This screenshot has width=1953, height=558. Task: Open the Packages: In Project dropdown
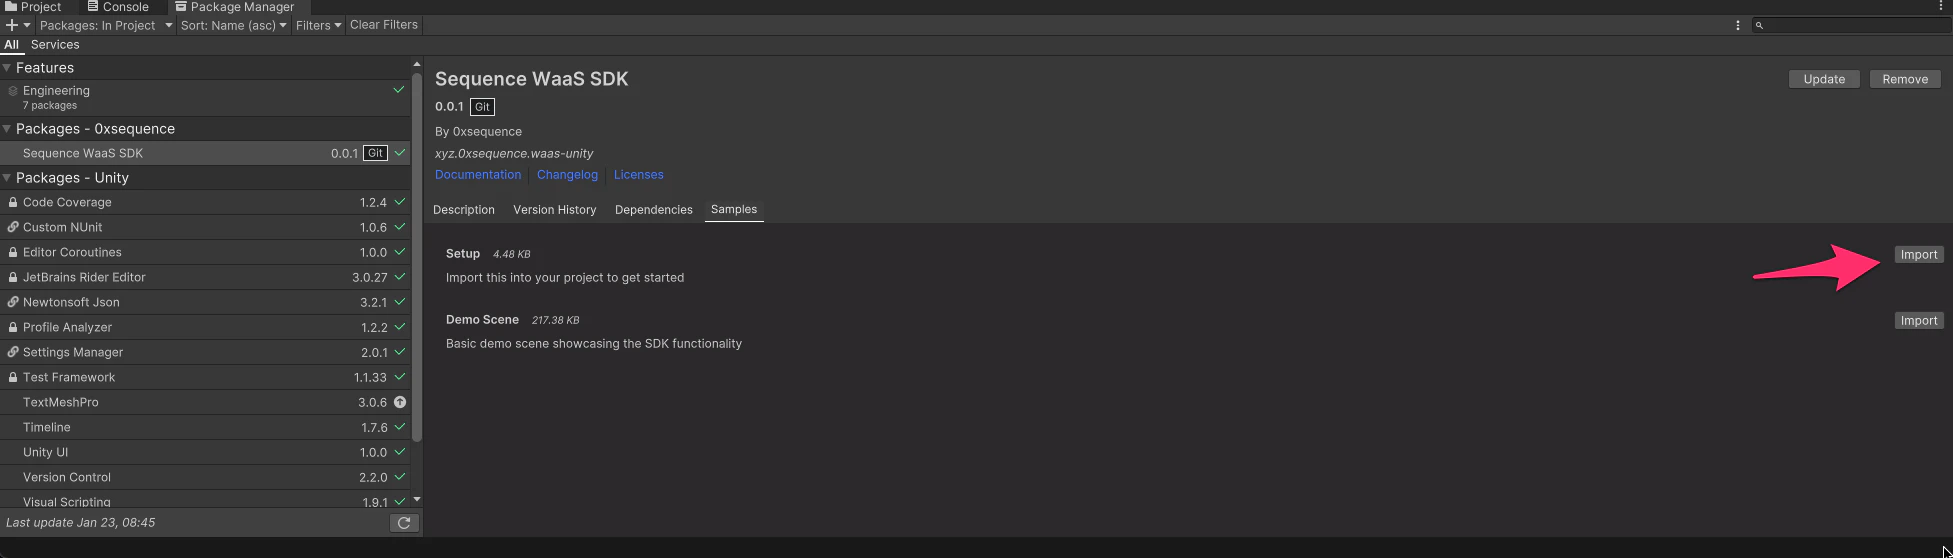coord(105,25)
